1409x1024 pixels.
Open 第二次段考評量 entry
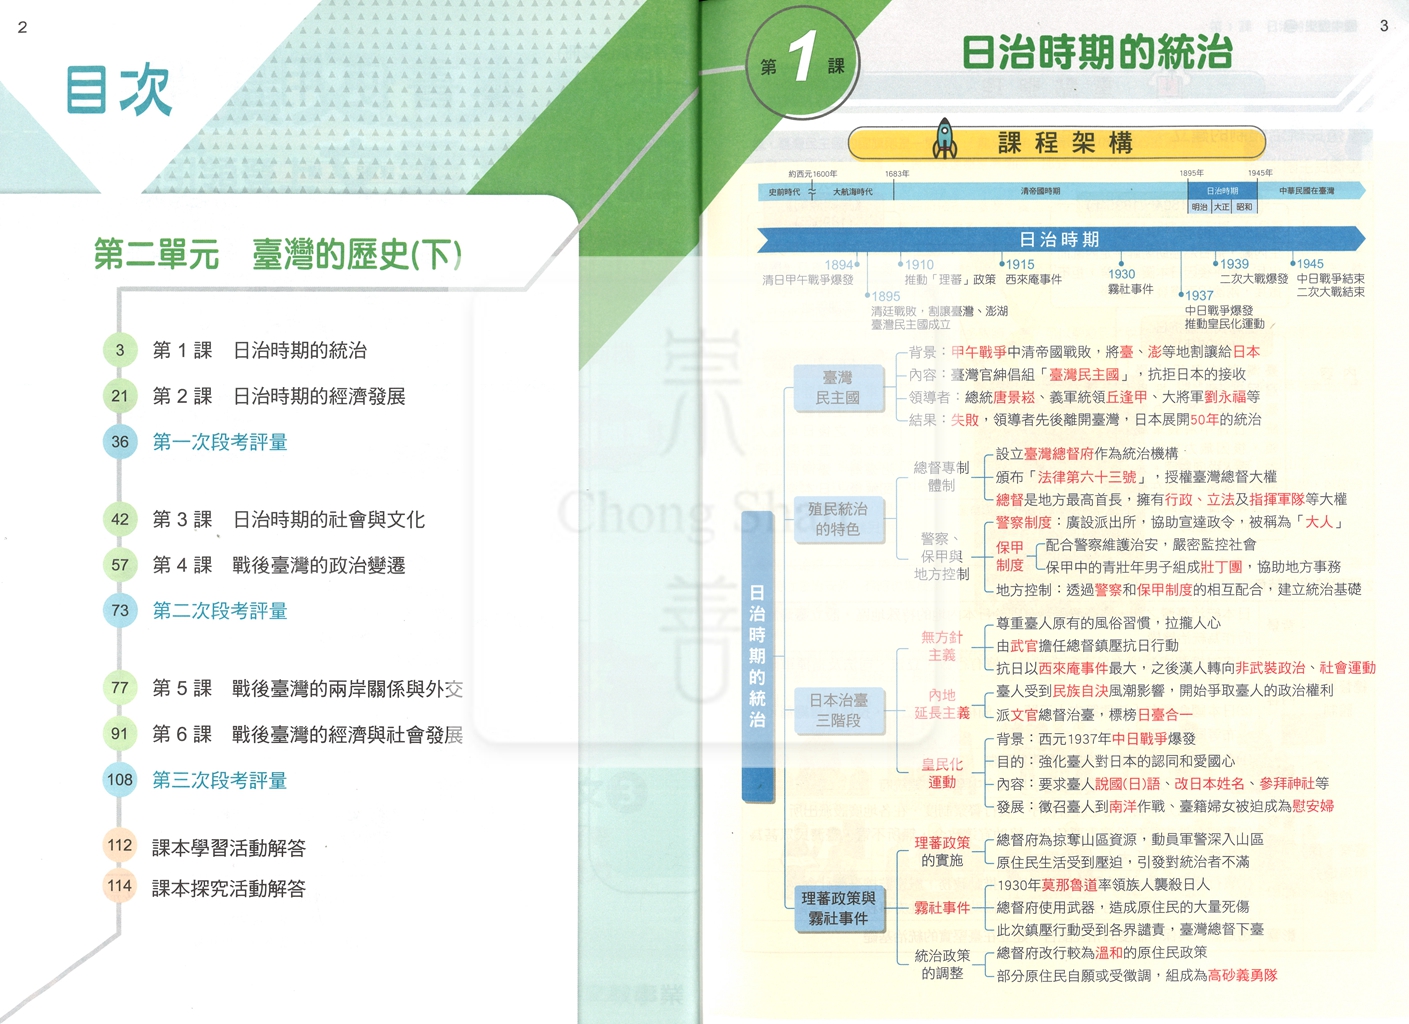220,611
